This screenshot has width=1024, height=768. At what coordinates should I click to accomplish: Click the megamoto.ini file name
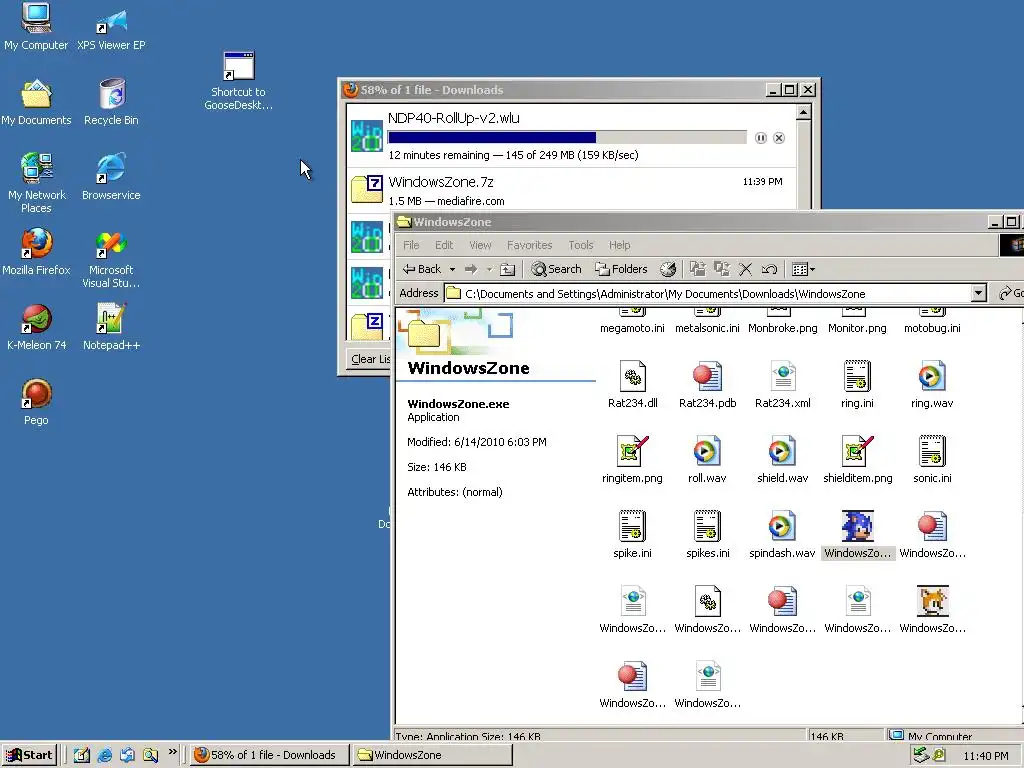point(632,328)
